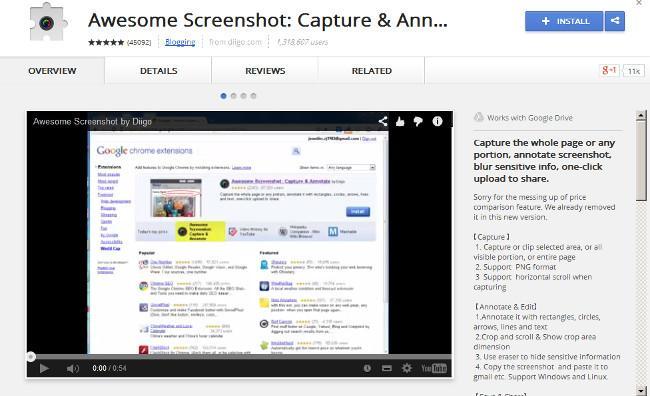Select the fourth carousel dot
This screenshot has height=396, width=650.
tap(253, 96)
